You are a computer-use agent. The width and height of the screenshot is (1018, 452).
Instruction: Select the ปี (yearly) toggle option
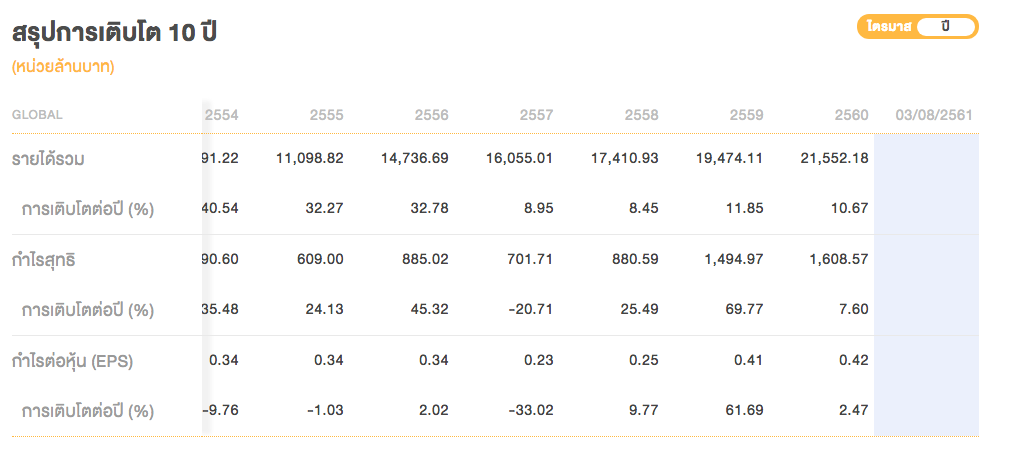tap(944, 27)
